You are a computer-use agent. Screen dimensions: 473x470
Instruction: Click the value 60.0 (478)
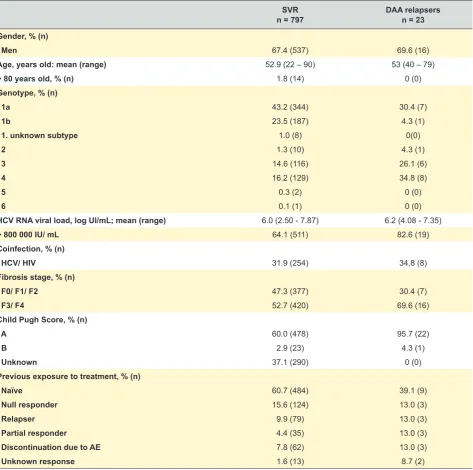pyautogui.click(x=290, y=334)
